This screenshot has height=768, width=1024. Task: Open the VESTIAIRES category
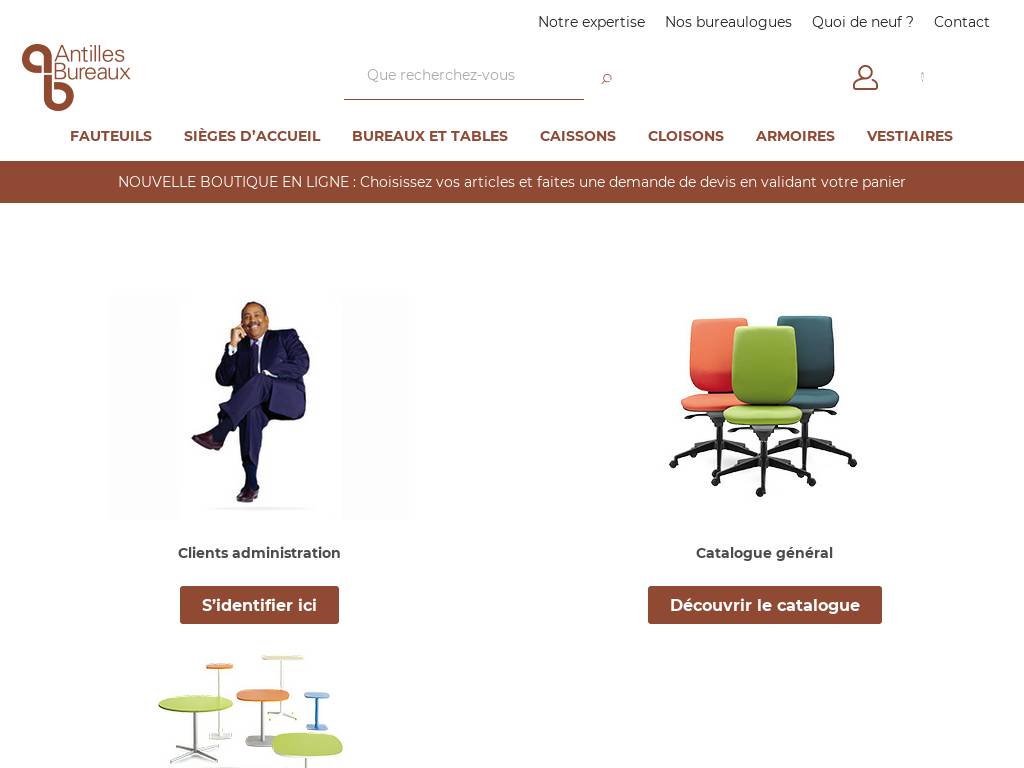(x=910, y=136)
